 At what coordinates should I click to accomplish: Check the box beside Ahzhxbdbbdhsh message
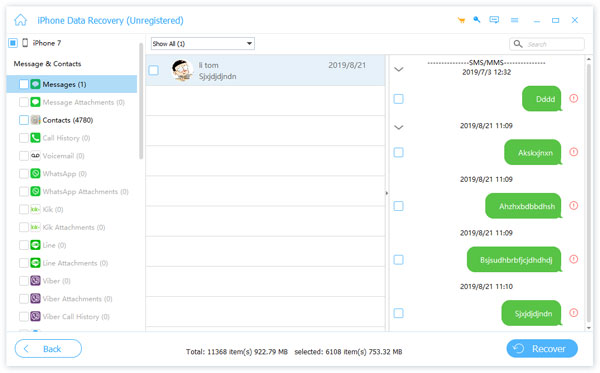[398, 206]
